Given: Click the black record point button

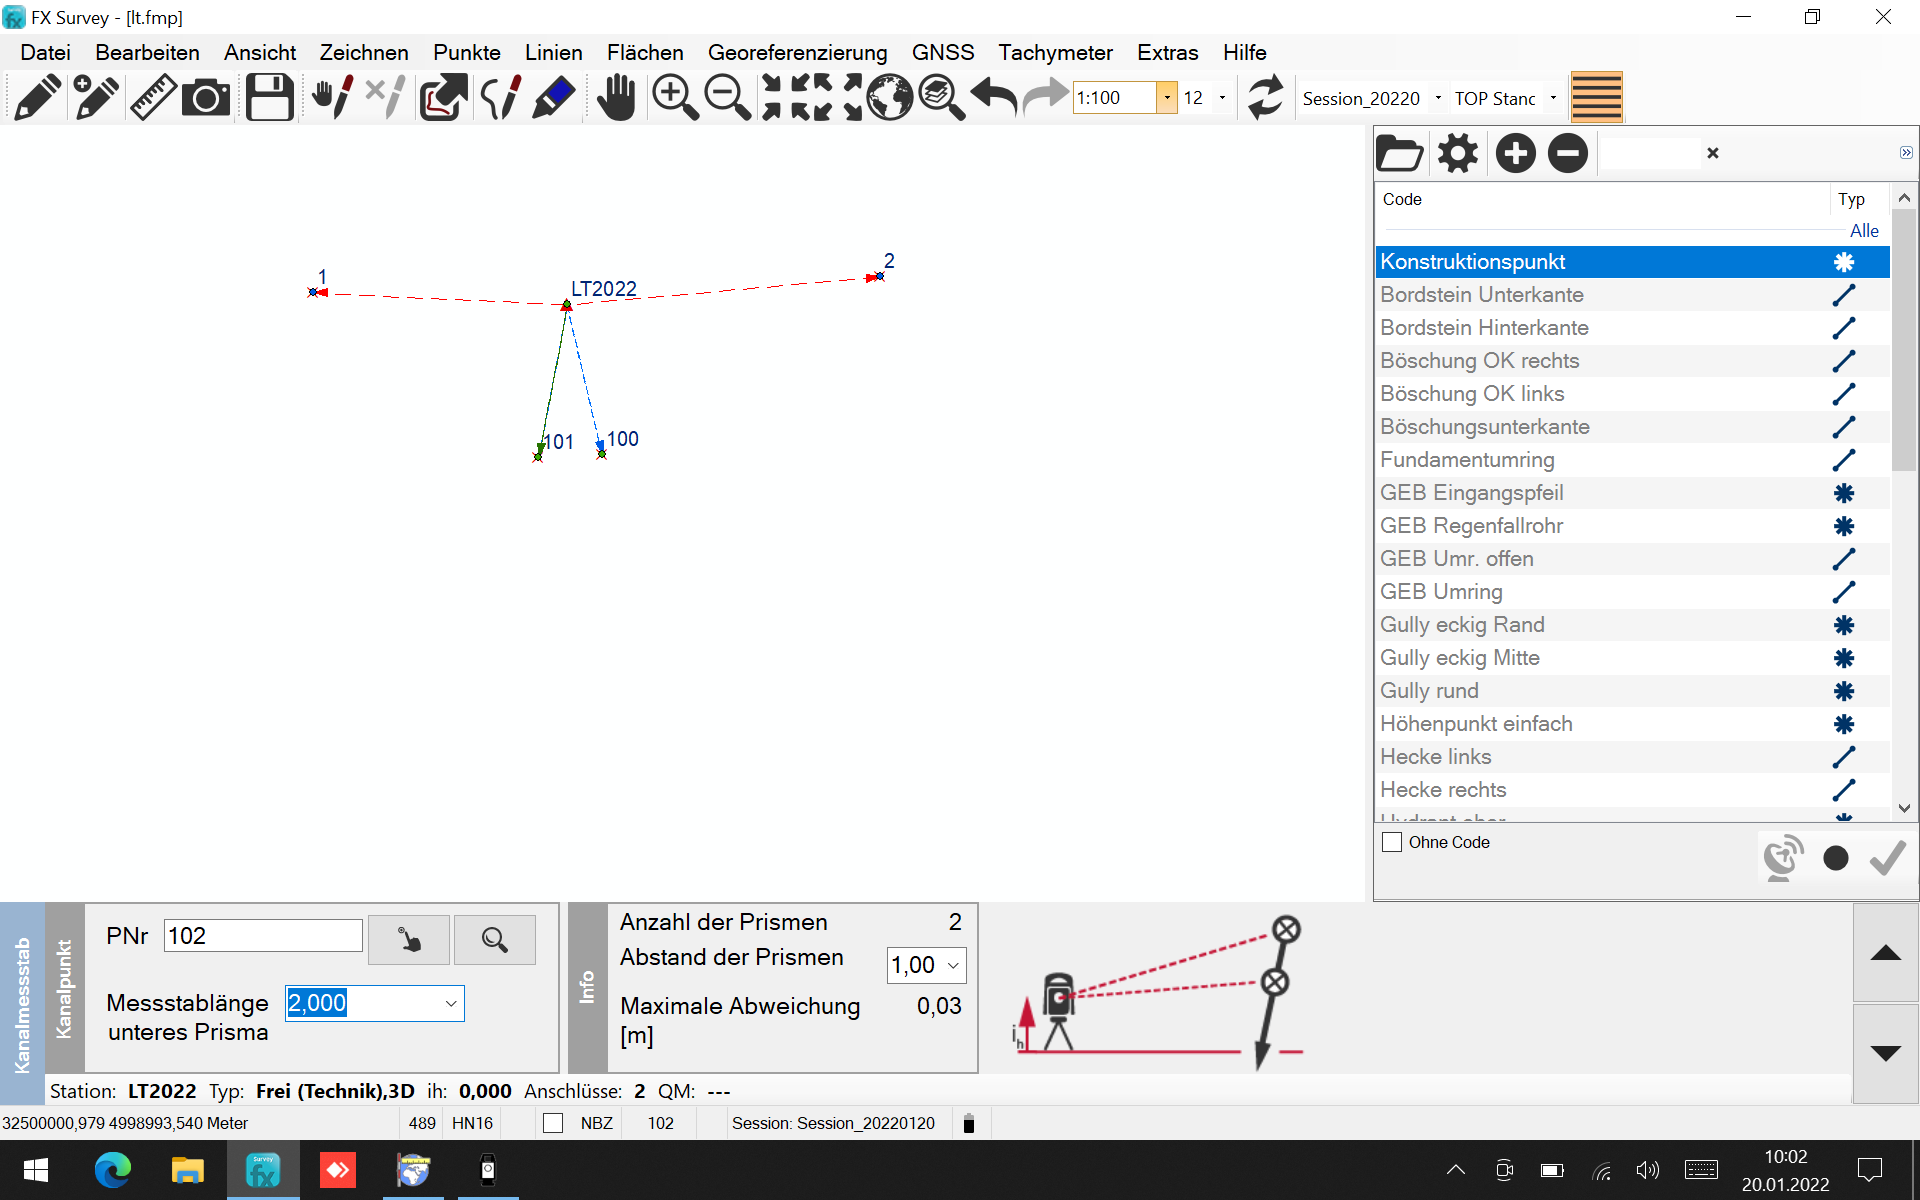Looking at the screenshot, I should click(x=1835, y=858).
